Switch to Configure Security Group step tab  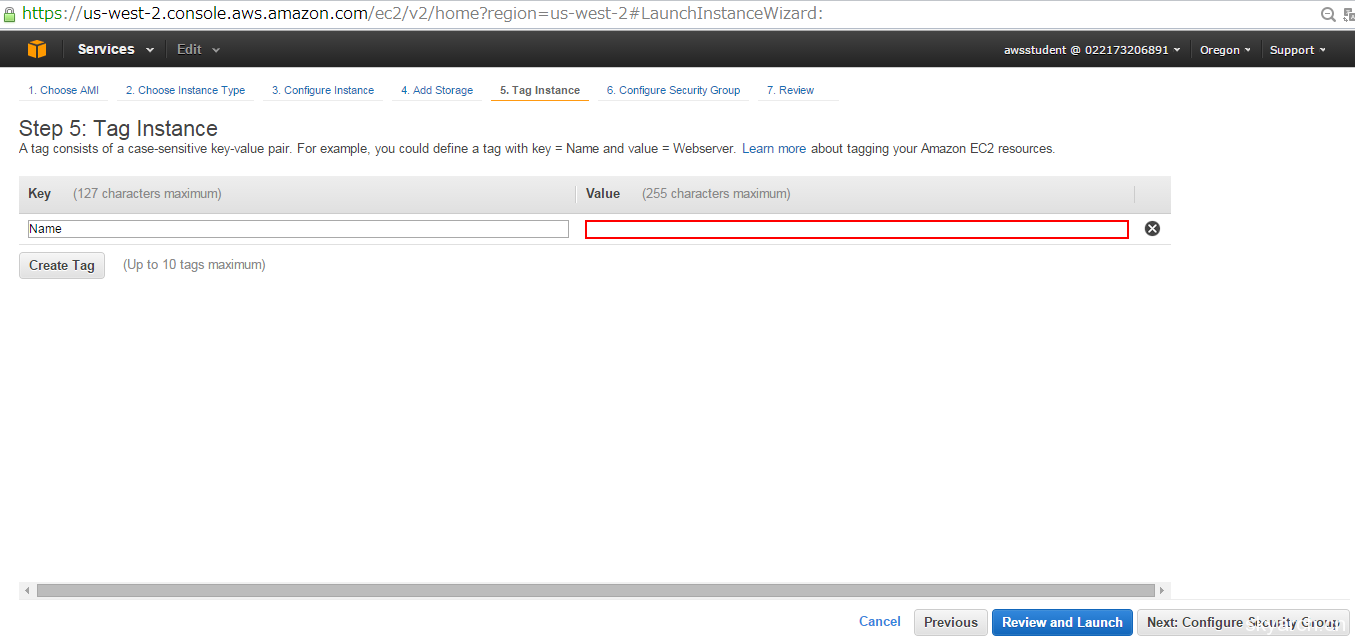pos(673,90)
